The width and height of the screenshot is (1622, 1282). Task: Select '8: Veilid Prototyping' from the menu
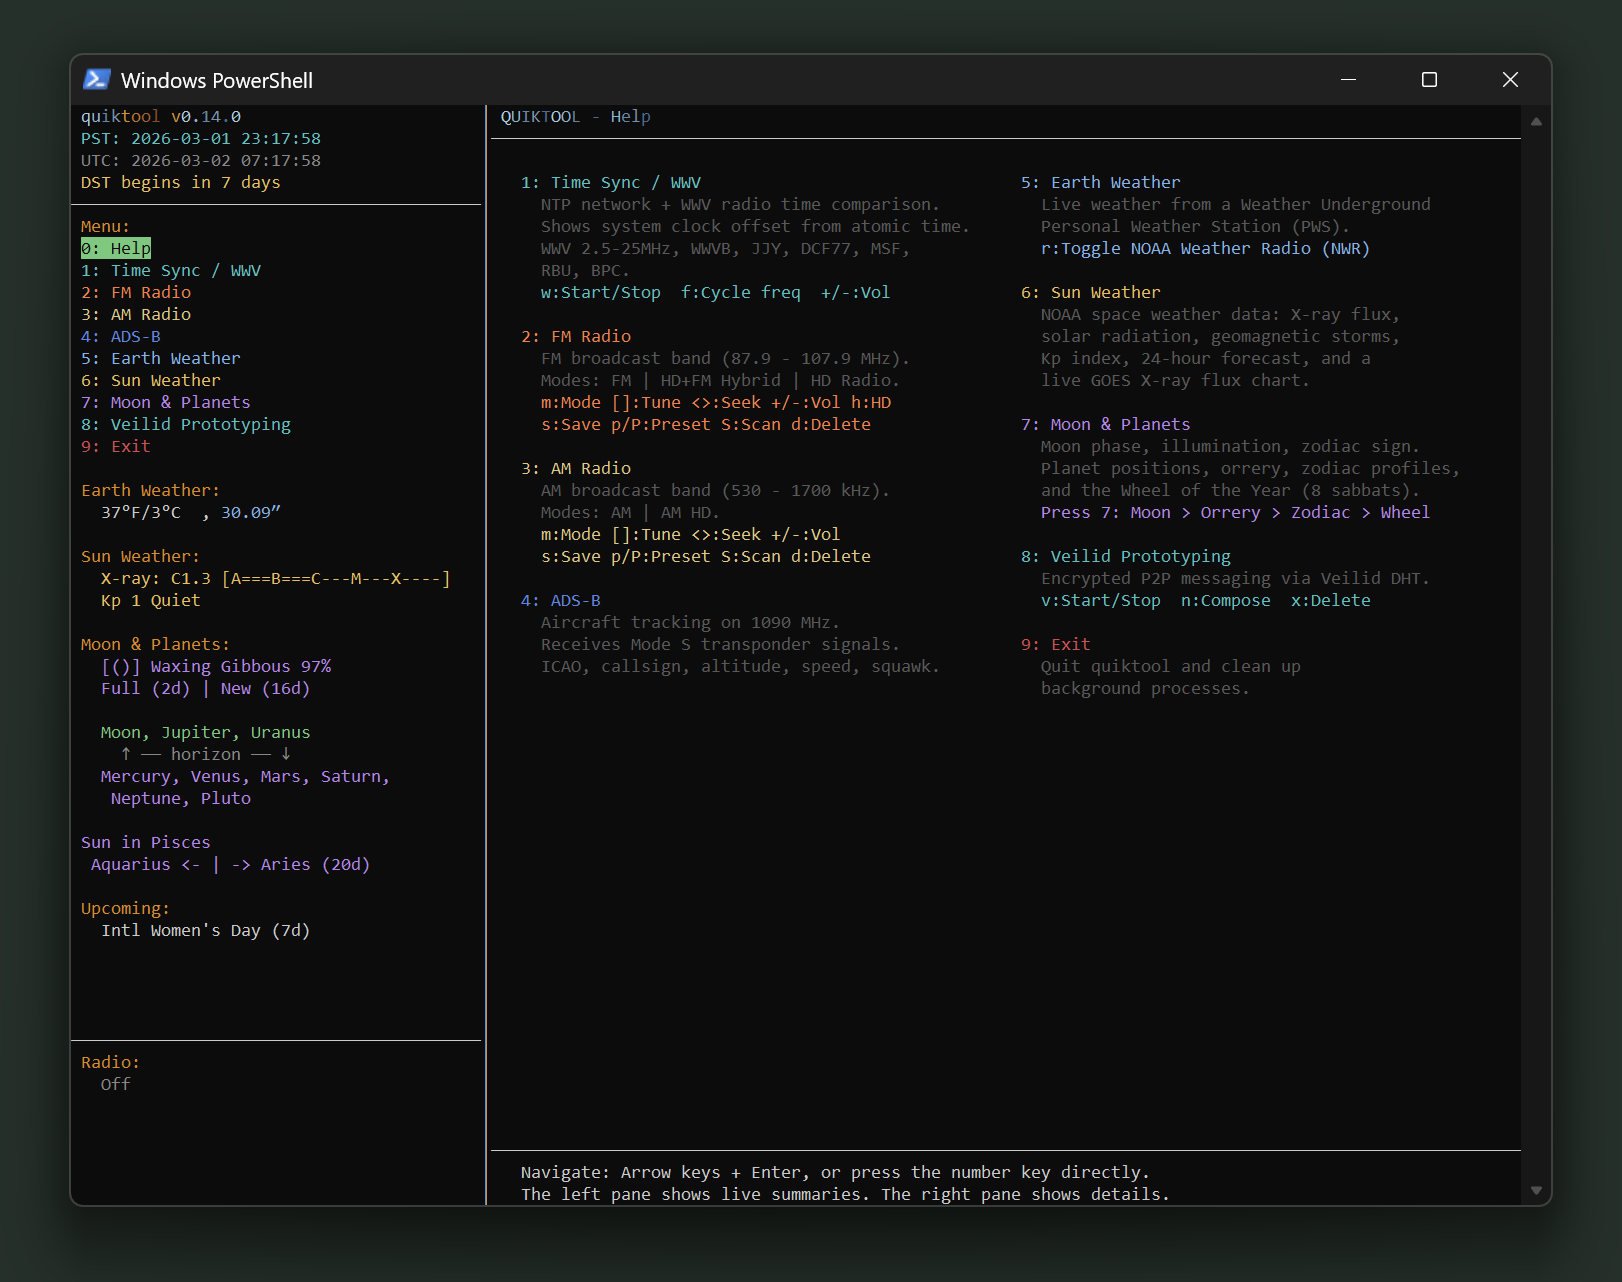[x=186, y=424]
